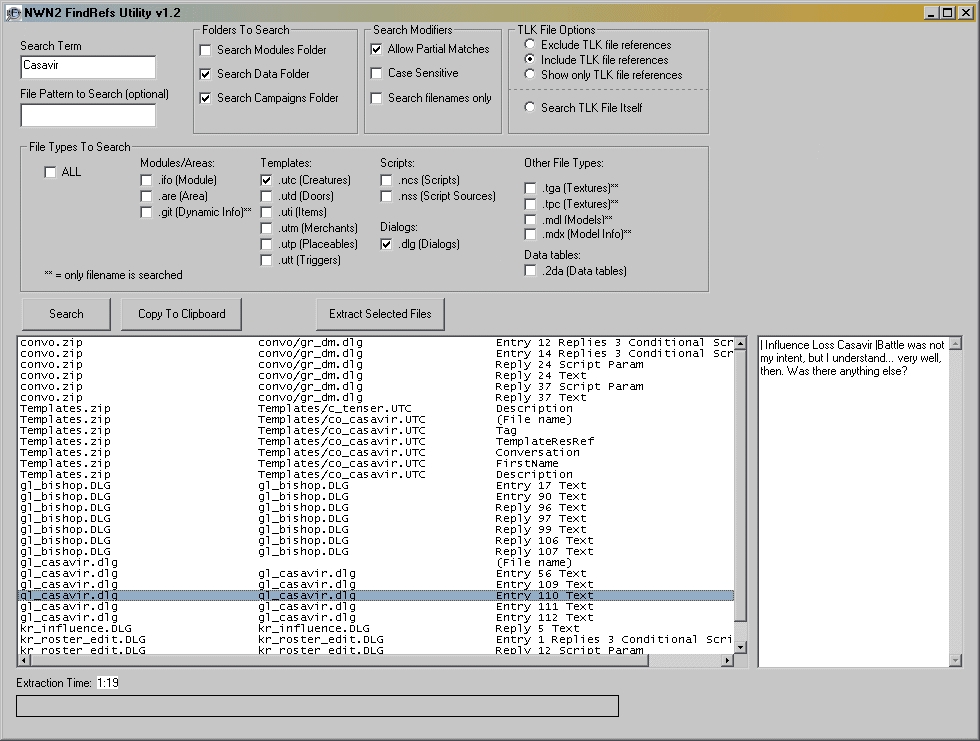This screenshot has width=980, height=741.
Task: Toggle Allow Partial Matches checkbox
Action: tap(377, 49)
